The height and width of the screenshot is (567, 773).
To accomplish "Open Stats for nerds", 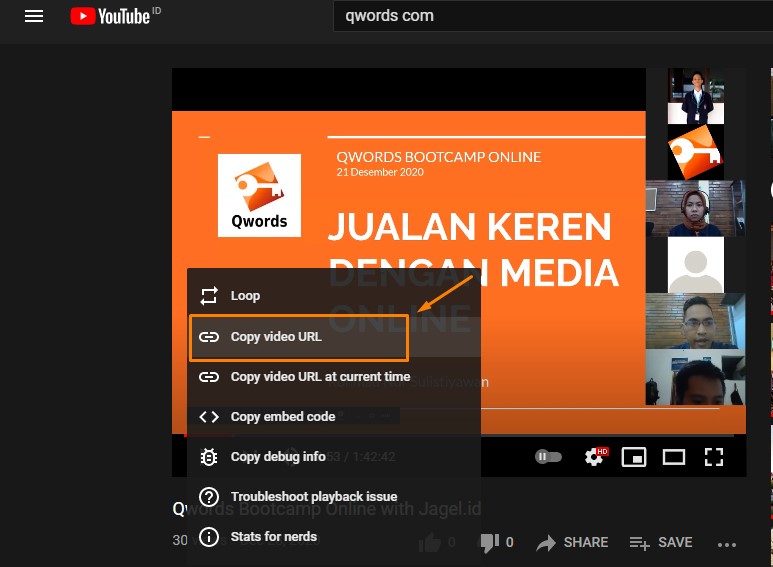I will pyautogui.click(x=334, y=536).
